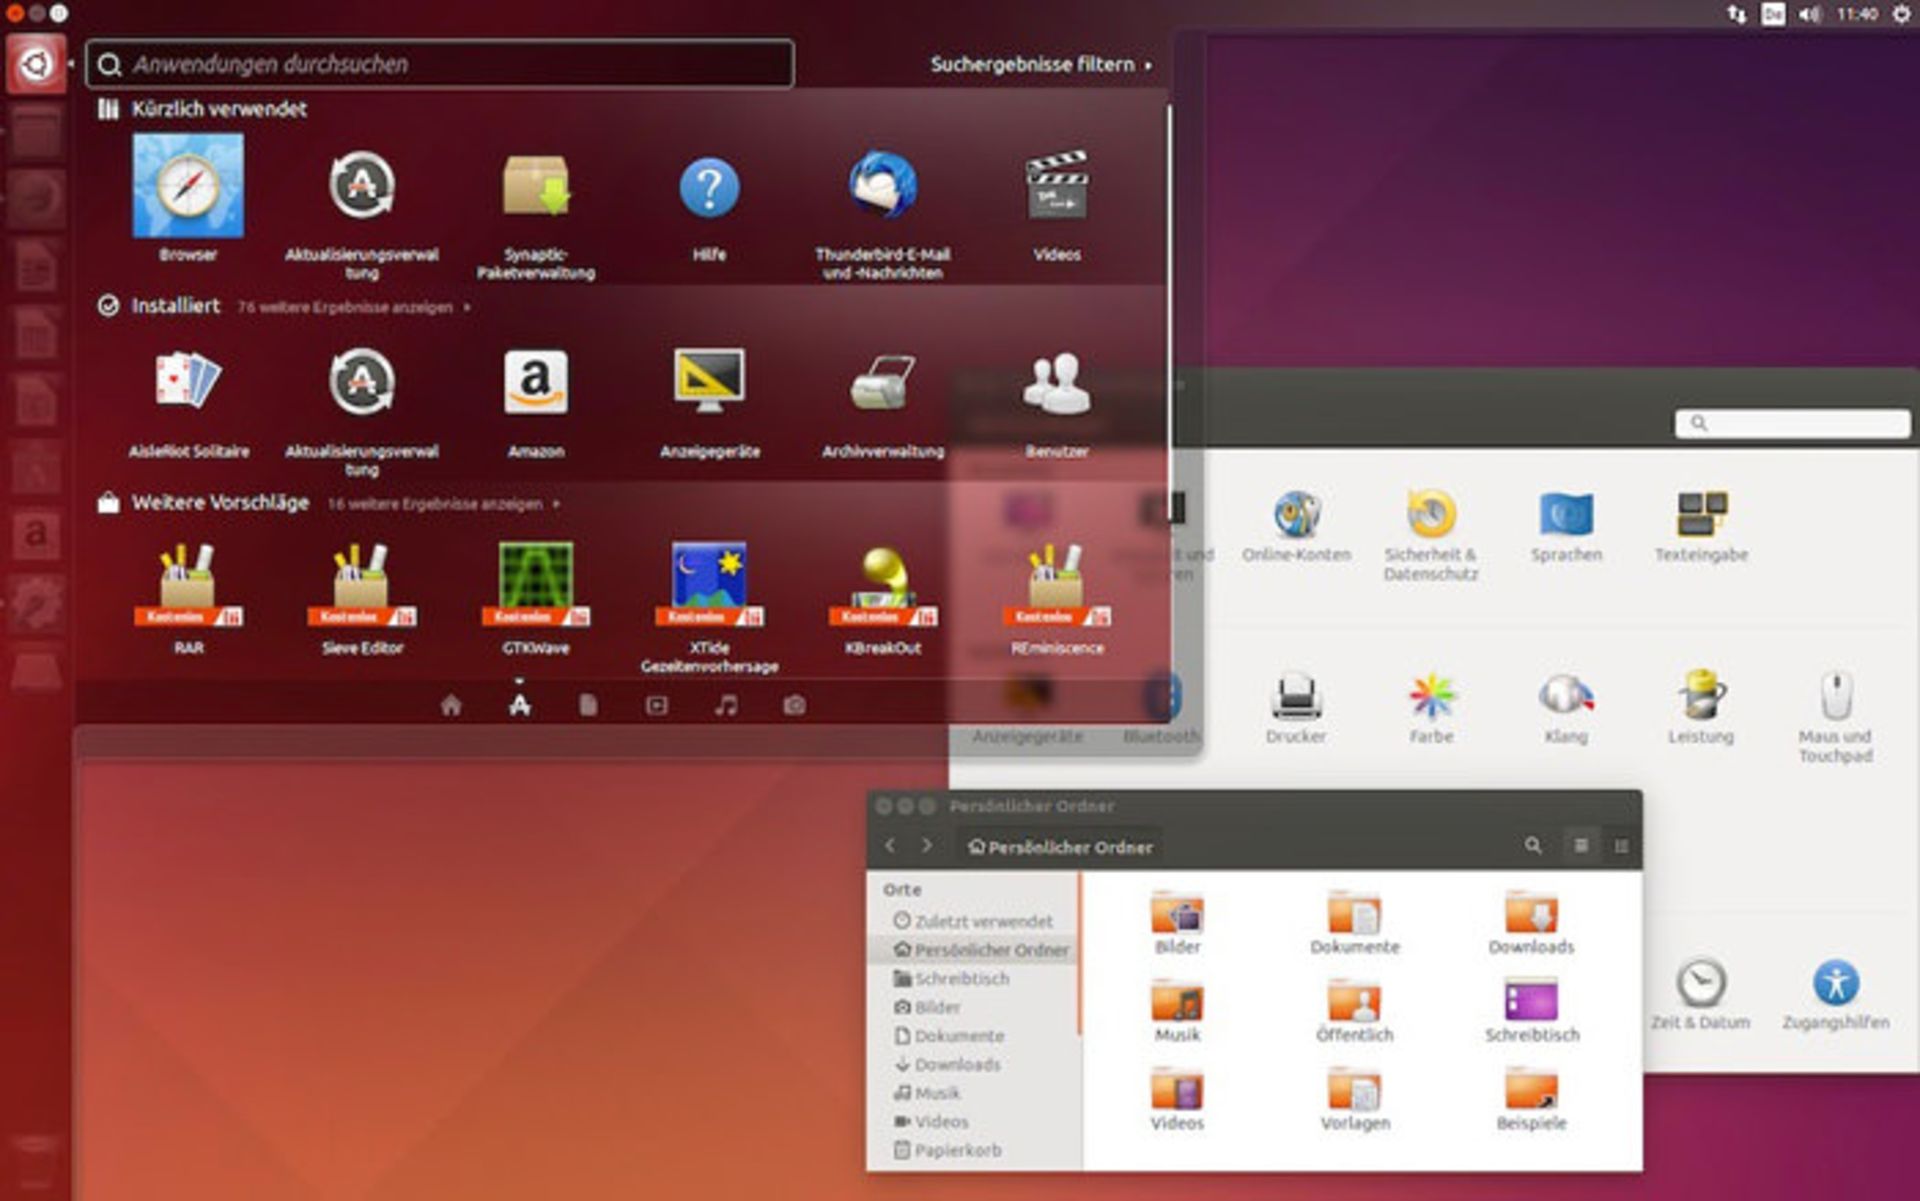Image resolution: width=1920 pixels, height=1201 pixels.
Task: Open the Beispiele folder
Action: [x=1532, y=1098]
